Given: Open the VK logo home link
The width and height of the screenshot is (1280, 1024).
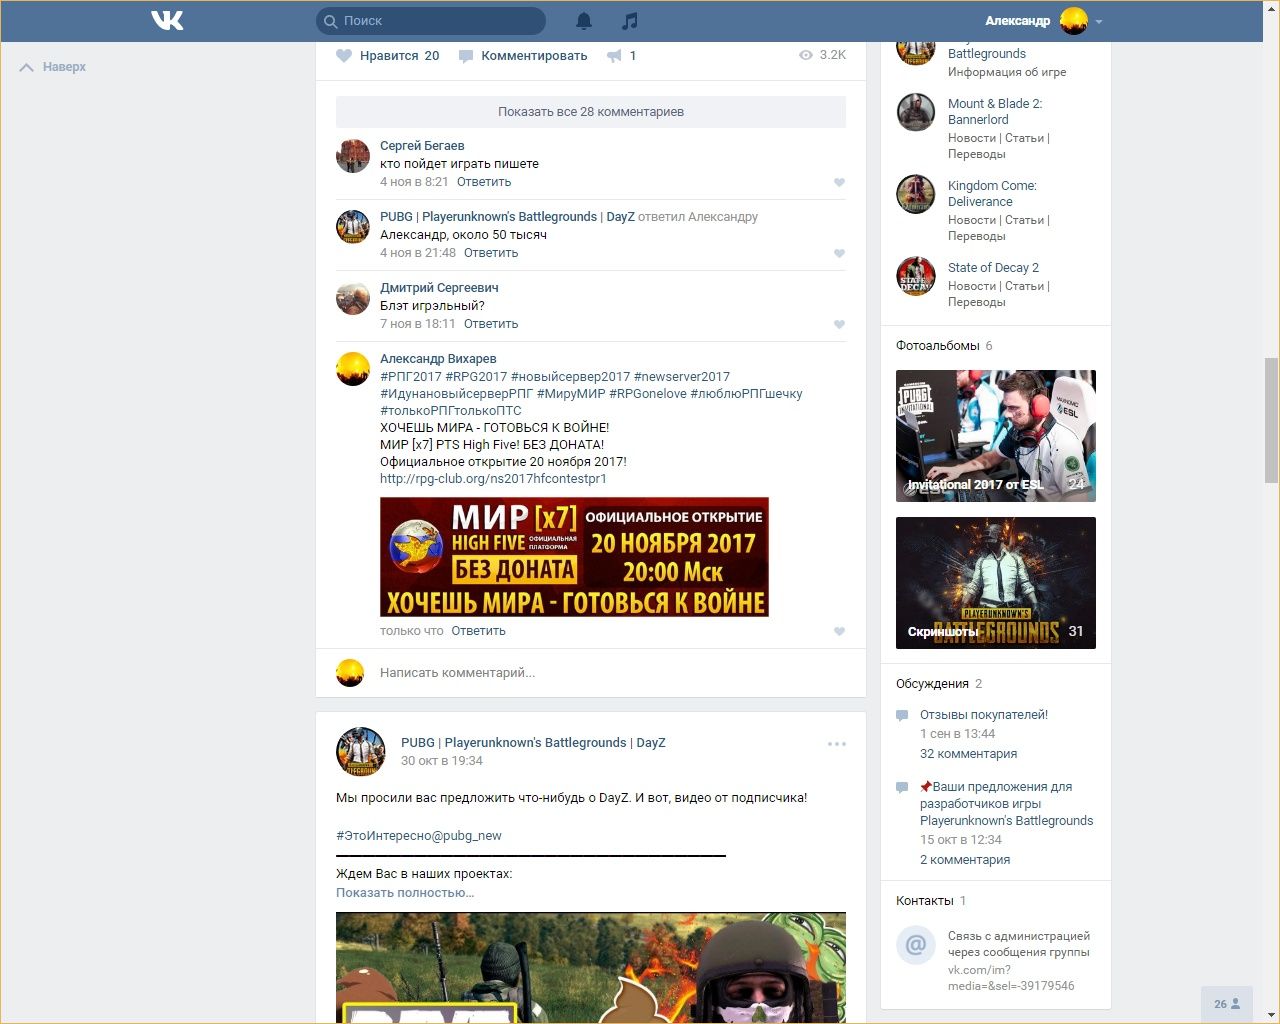Looking at the screenshot, I should pos(167,20).
